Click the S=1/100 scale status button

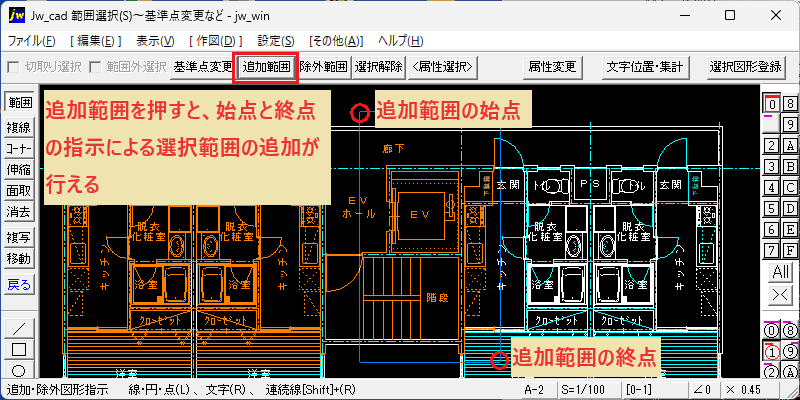tap(589, 390)
